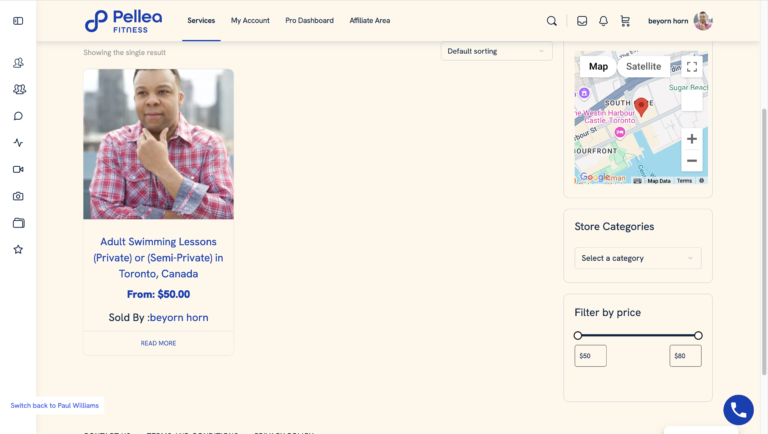Open the star favorites sidebar icon

pyautogui.click(x=18, y=249)
